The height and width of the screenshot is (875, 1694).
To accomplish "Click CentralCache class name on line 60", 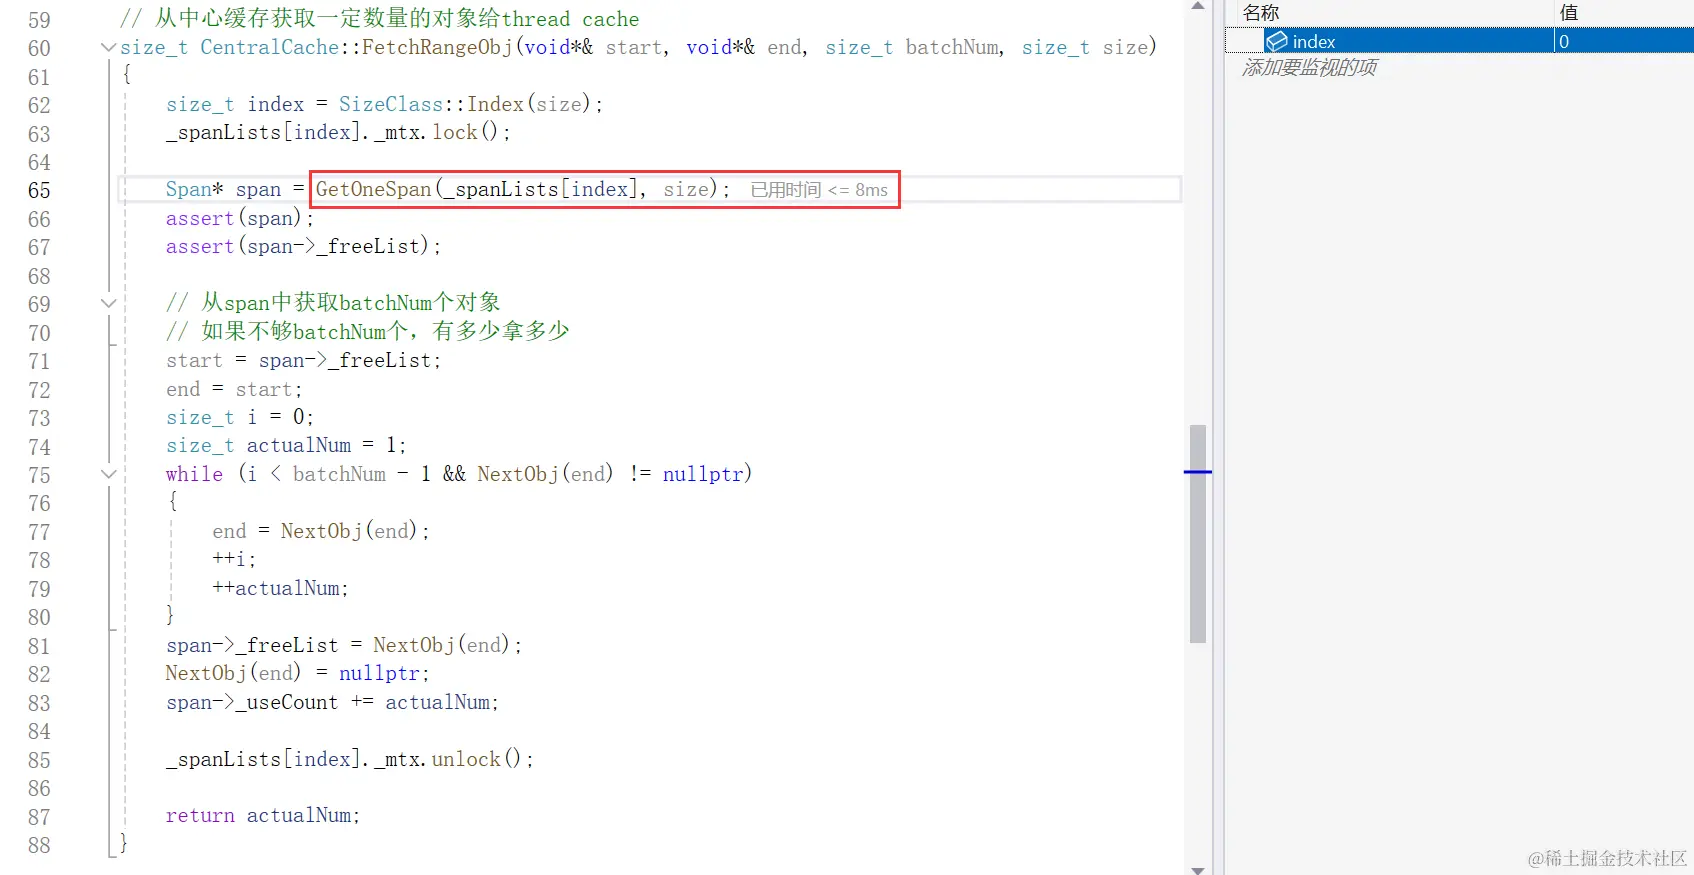I will 269,47.
